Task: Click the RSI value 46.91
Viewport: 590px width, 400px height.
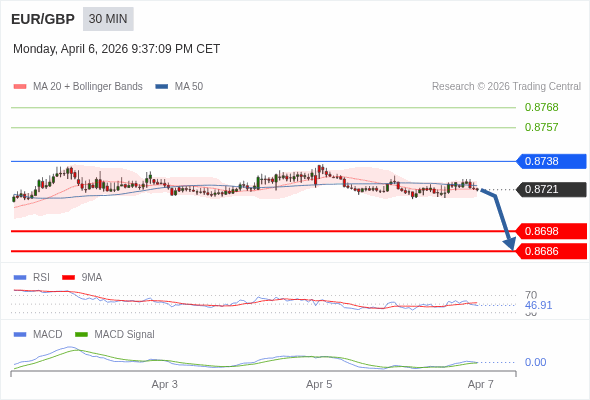Action: (538, 305)
